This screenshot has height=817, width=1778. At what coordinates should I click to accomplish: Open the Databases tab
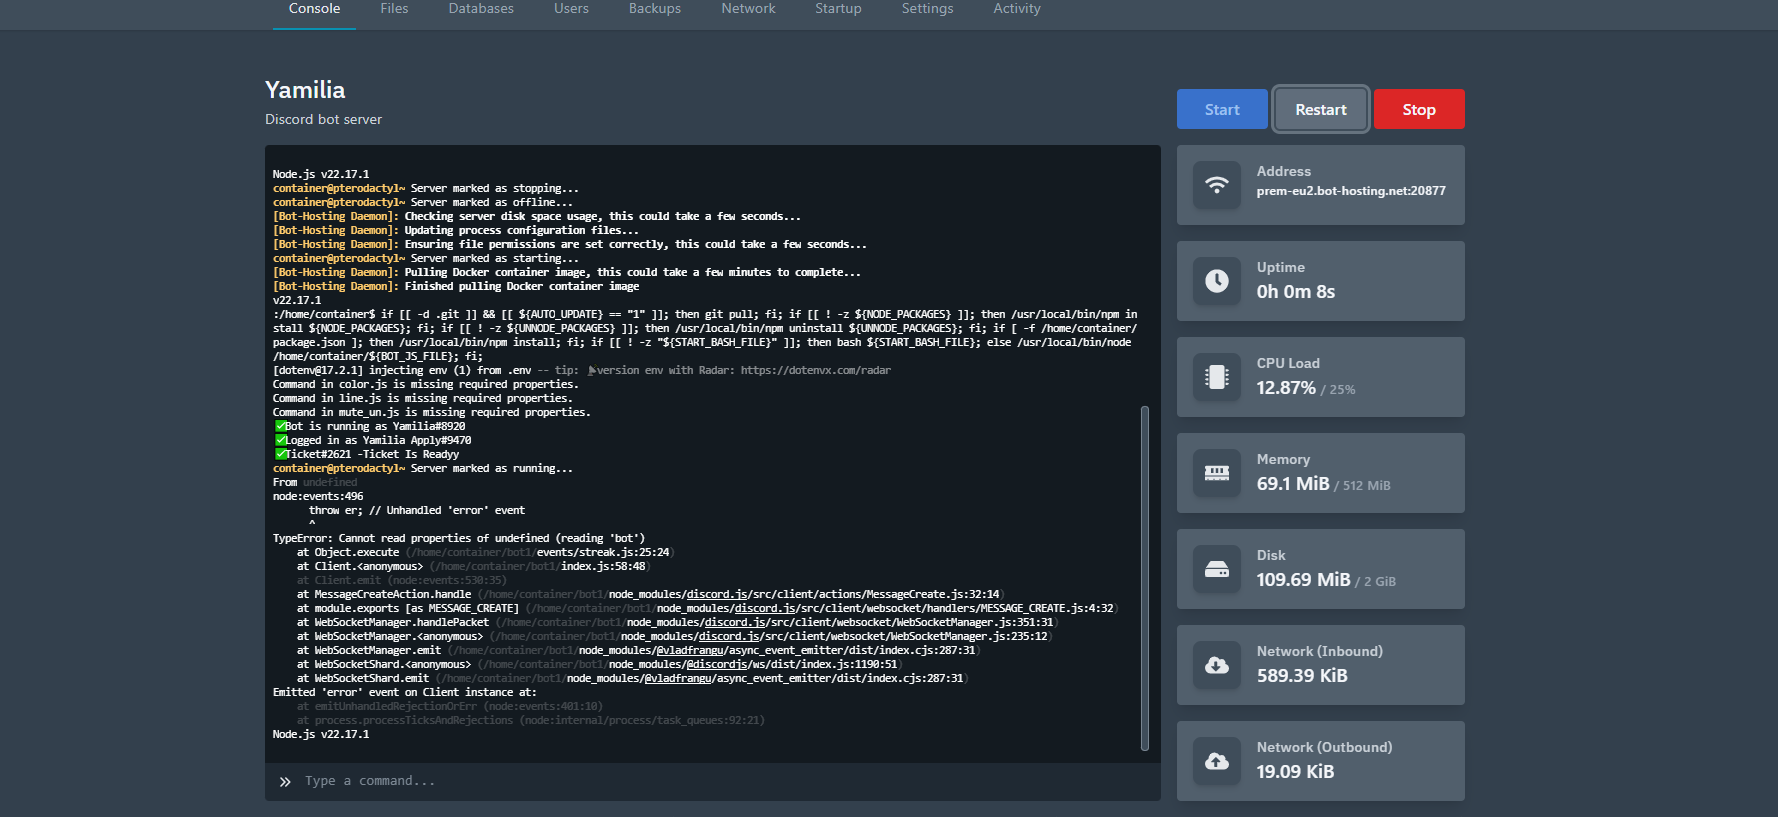point(481,9)
